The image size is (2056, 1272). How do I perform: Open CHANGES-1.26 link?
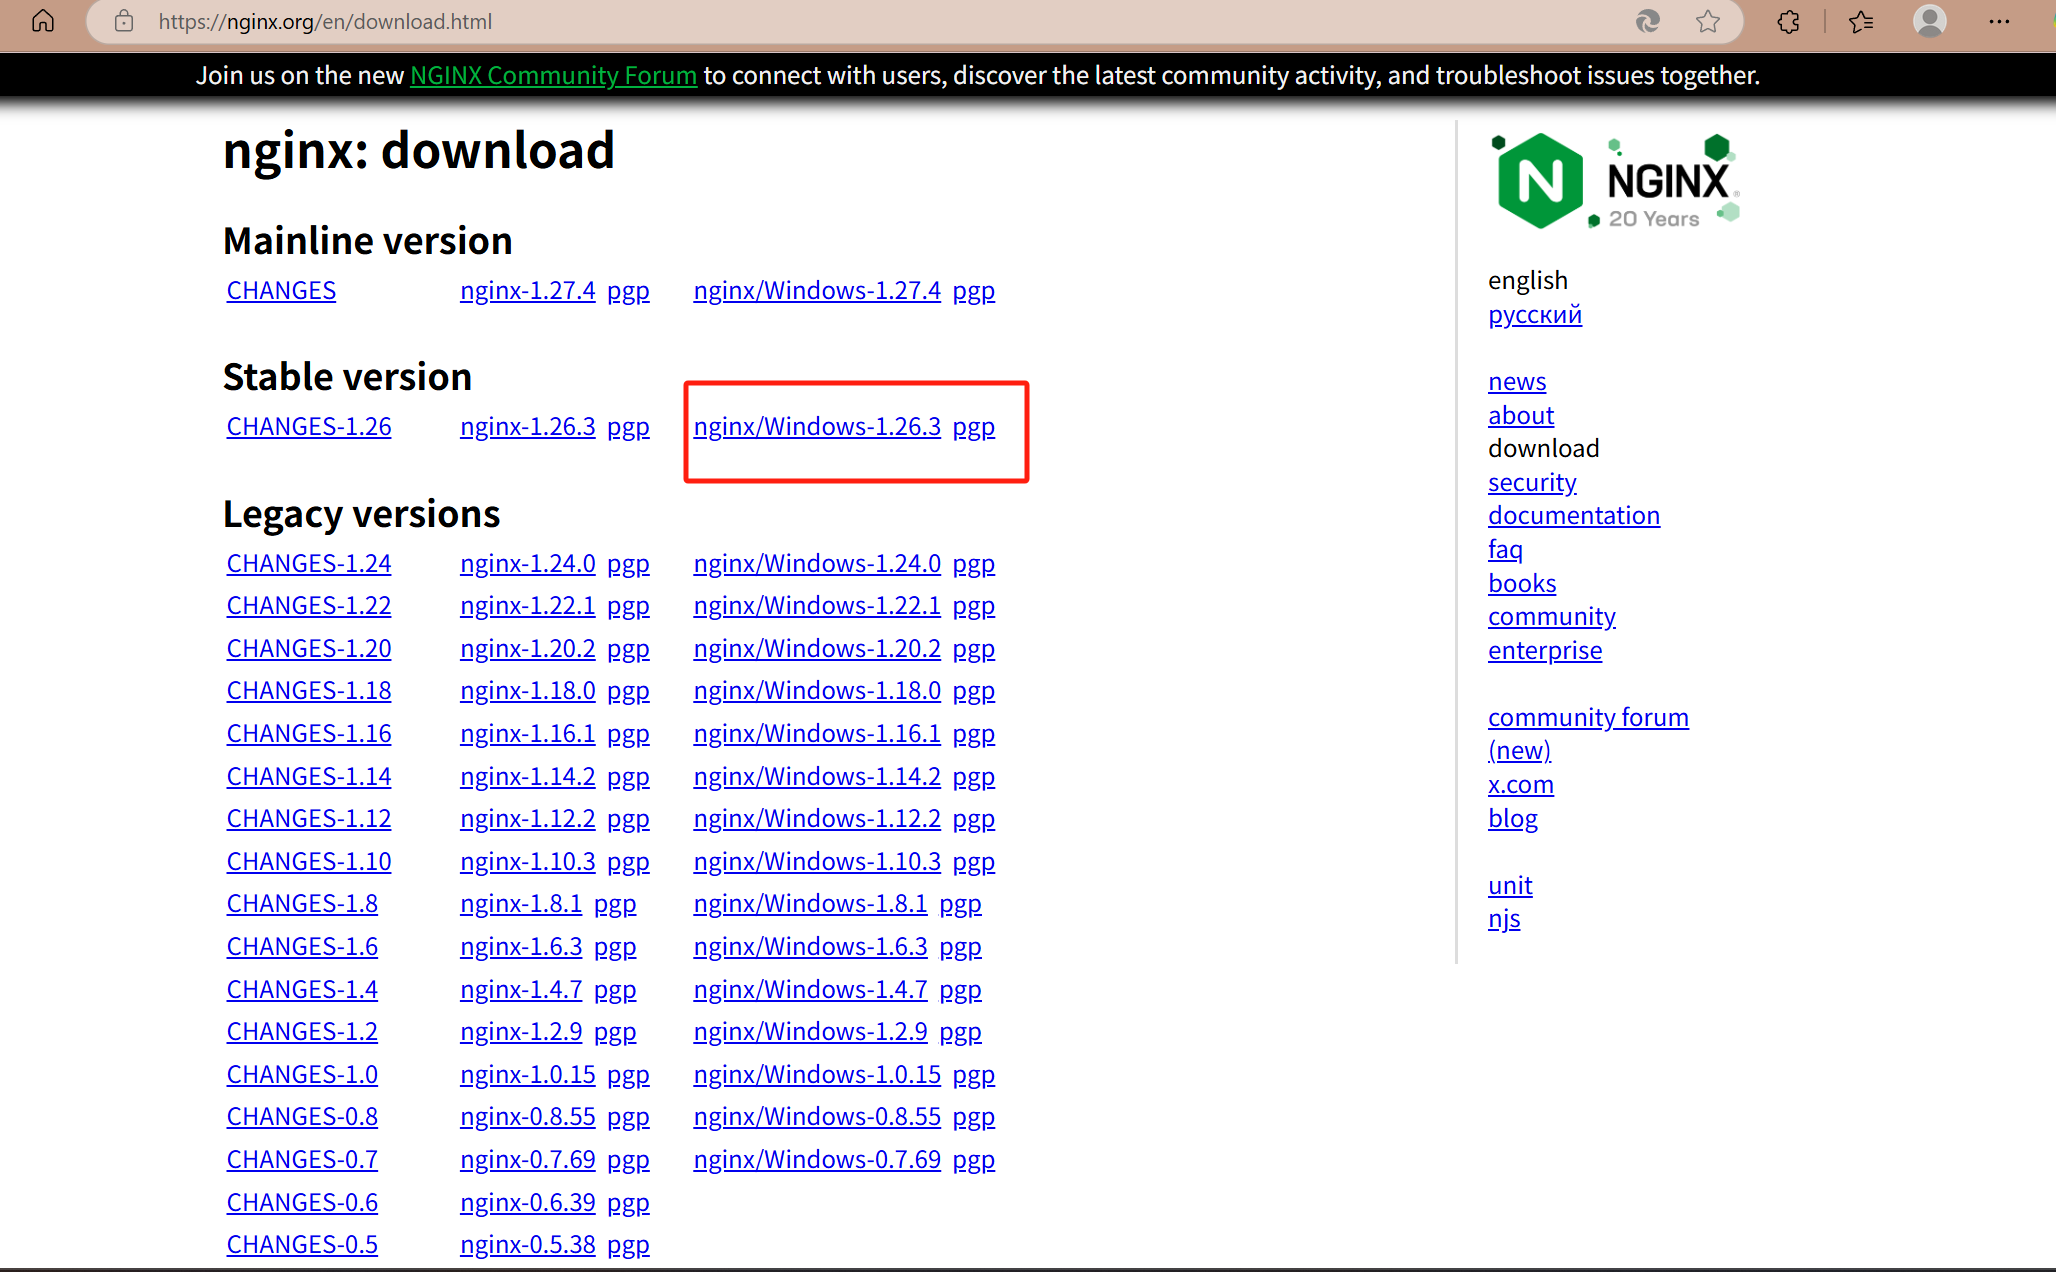(x=308, y=426)
